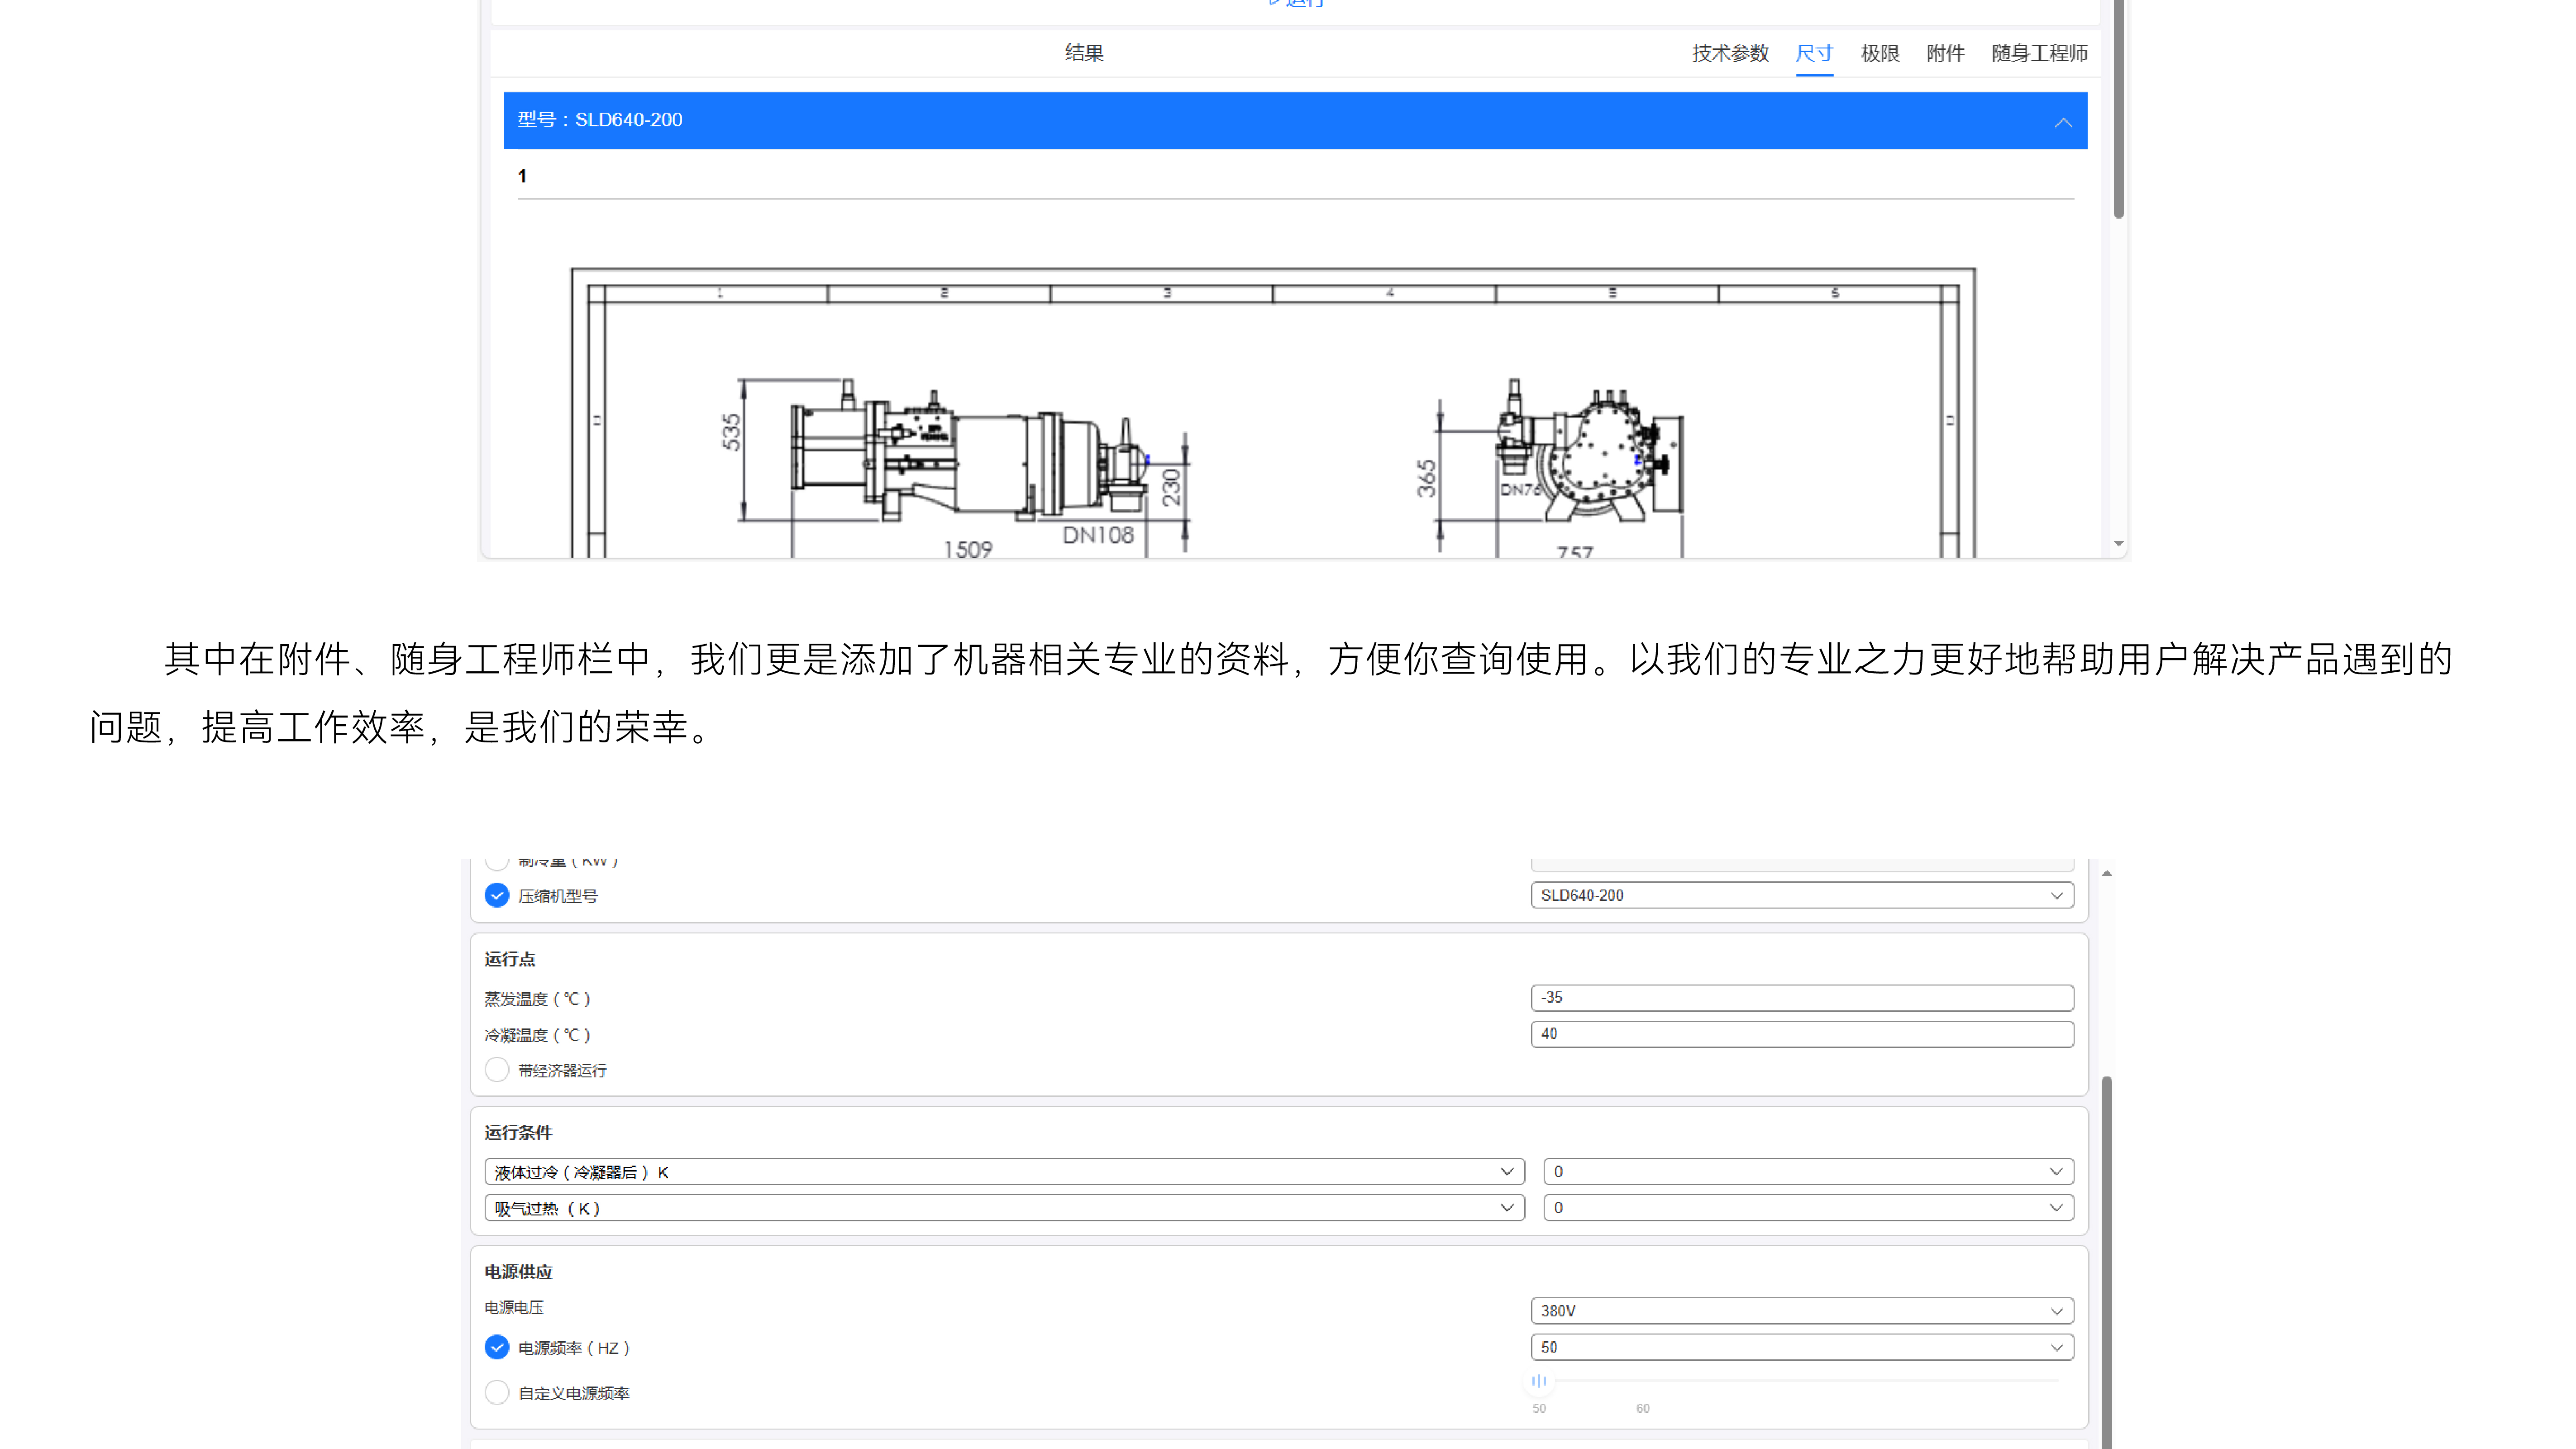
Task: Open the 电源电压 380V dropdown
Action: (x=1802, y=1310)
